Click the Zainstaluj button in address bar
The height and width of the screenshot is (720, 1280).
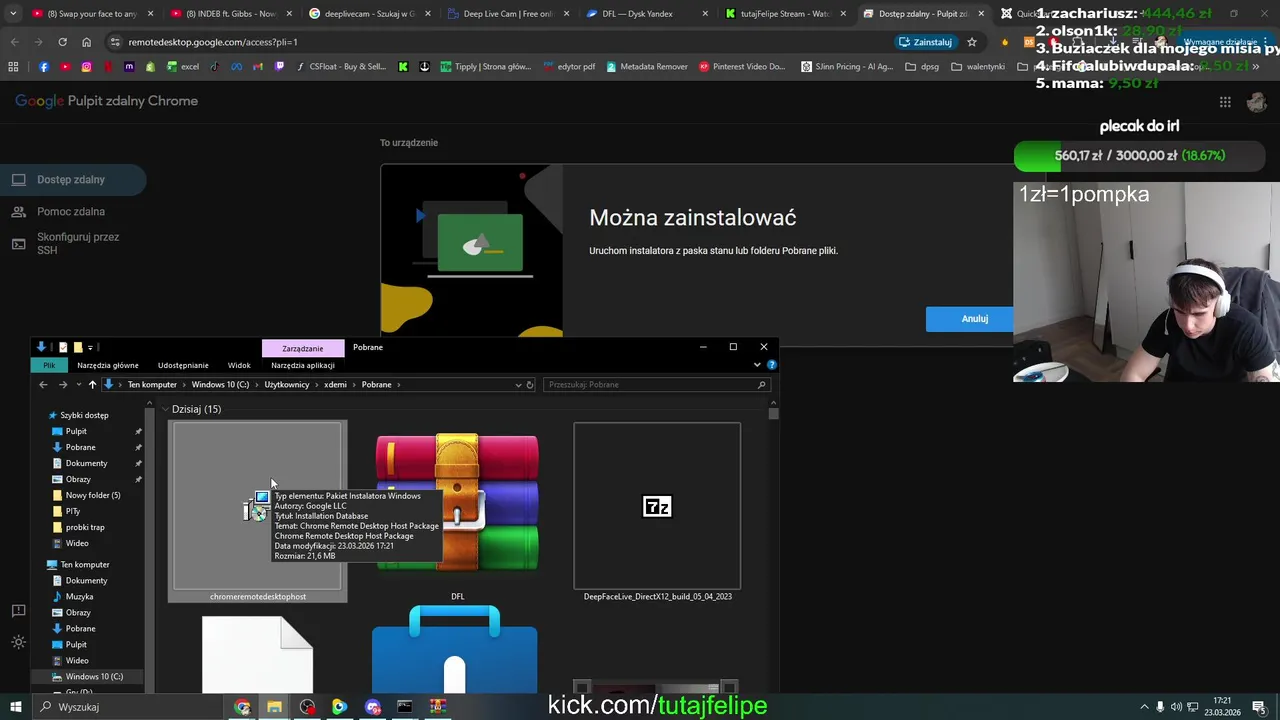click(925, 42)
